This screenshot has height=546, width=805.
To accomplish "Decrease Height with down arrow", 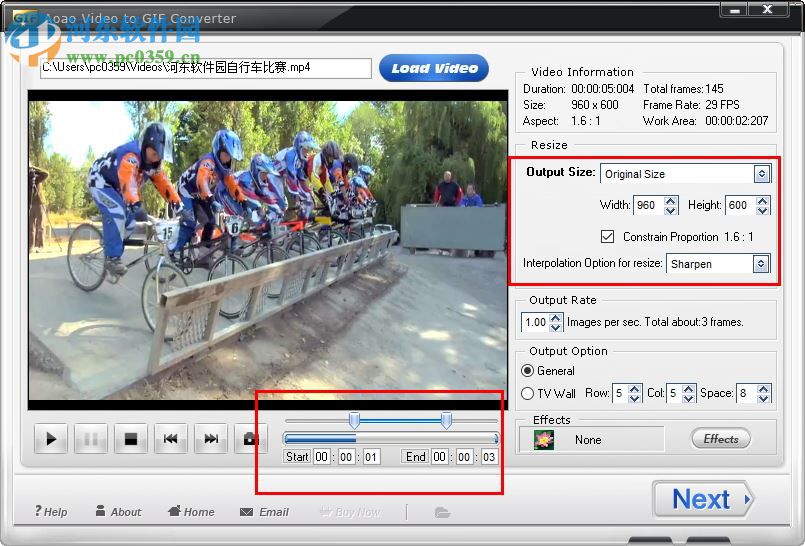I will coord(763,210).
